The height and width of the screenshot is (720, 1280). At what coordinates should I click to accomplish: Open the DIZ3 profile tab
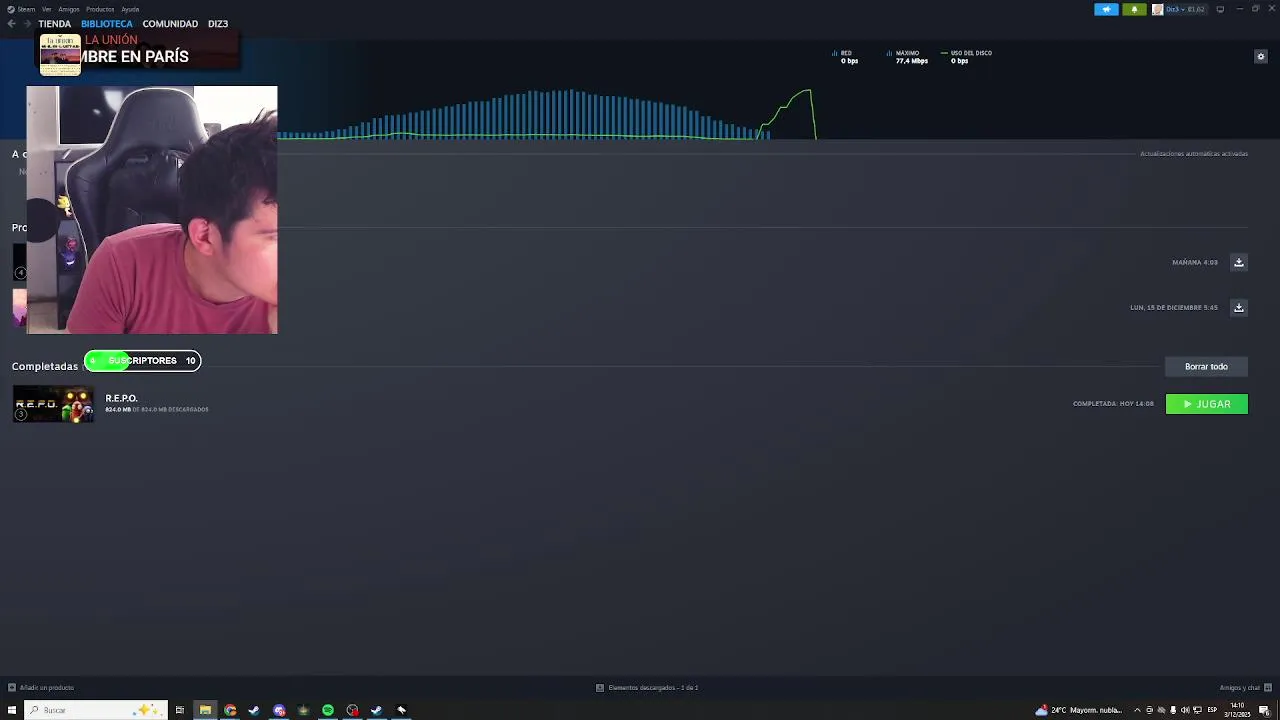point(218,23)
